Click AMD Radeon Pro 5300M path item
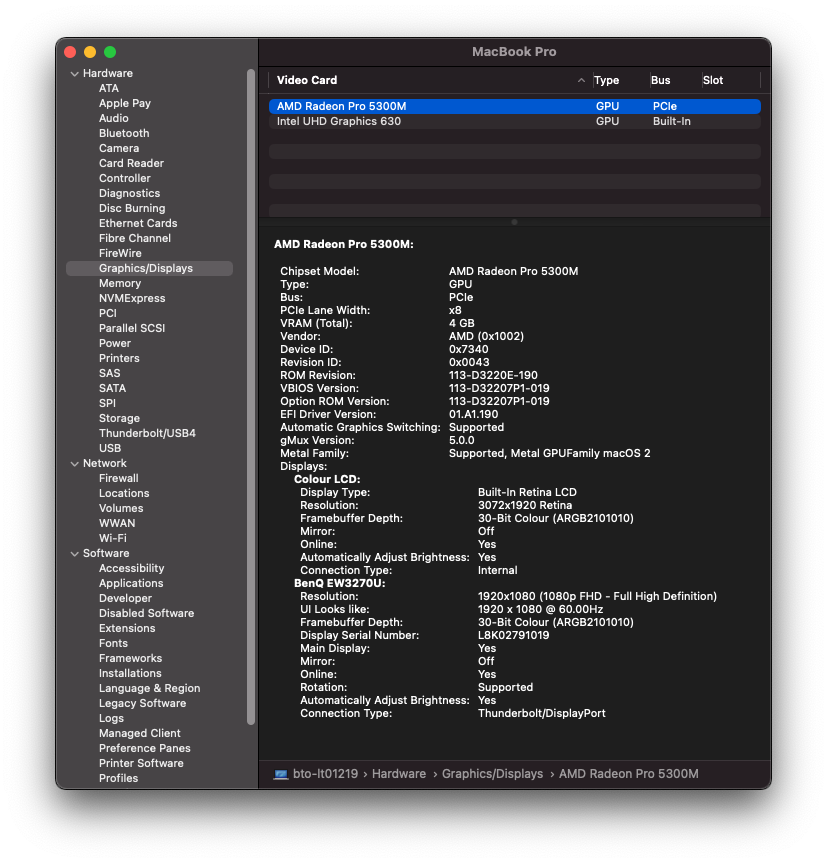This screenshot has width=827, height=863. coord(629,774)
